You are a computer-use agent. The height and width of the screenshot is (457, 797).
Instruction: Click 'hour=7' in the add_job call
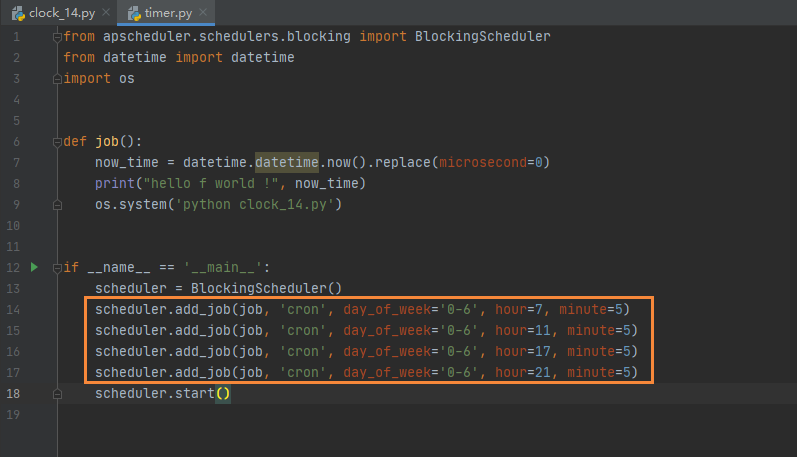click(519, 309)
